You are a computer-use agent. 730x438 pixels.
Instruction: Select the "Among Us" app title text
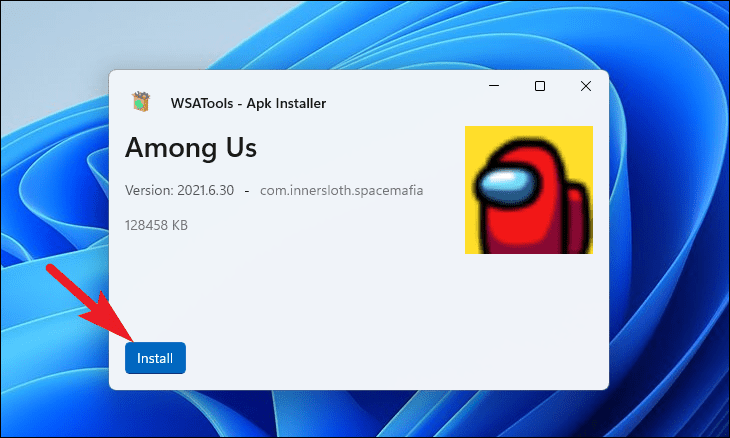point(191,148)
